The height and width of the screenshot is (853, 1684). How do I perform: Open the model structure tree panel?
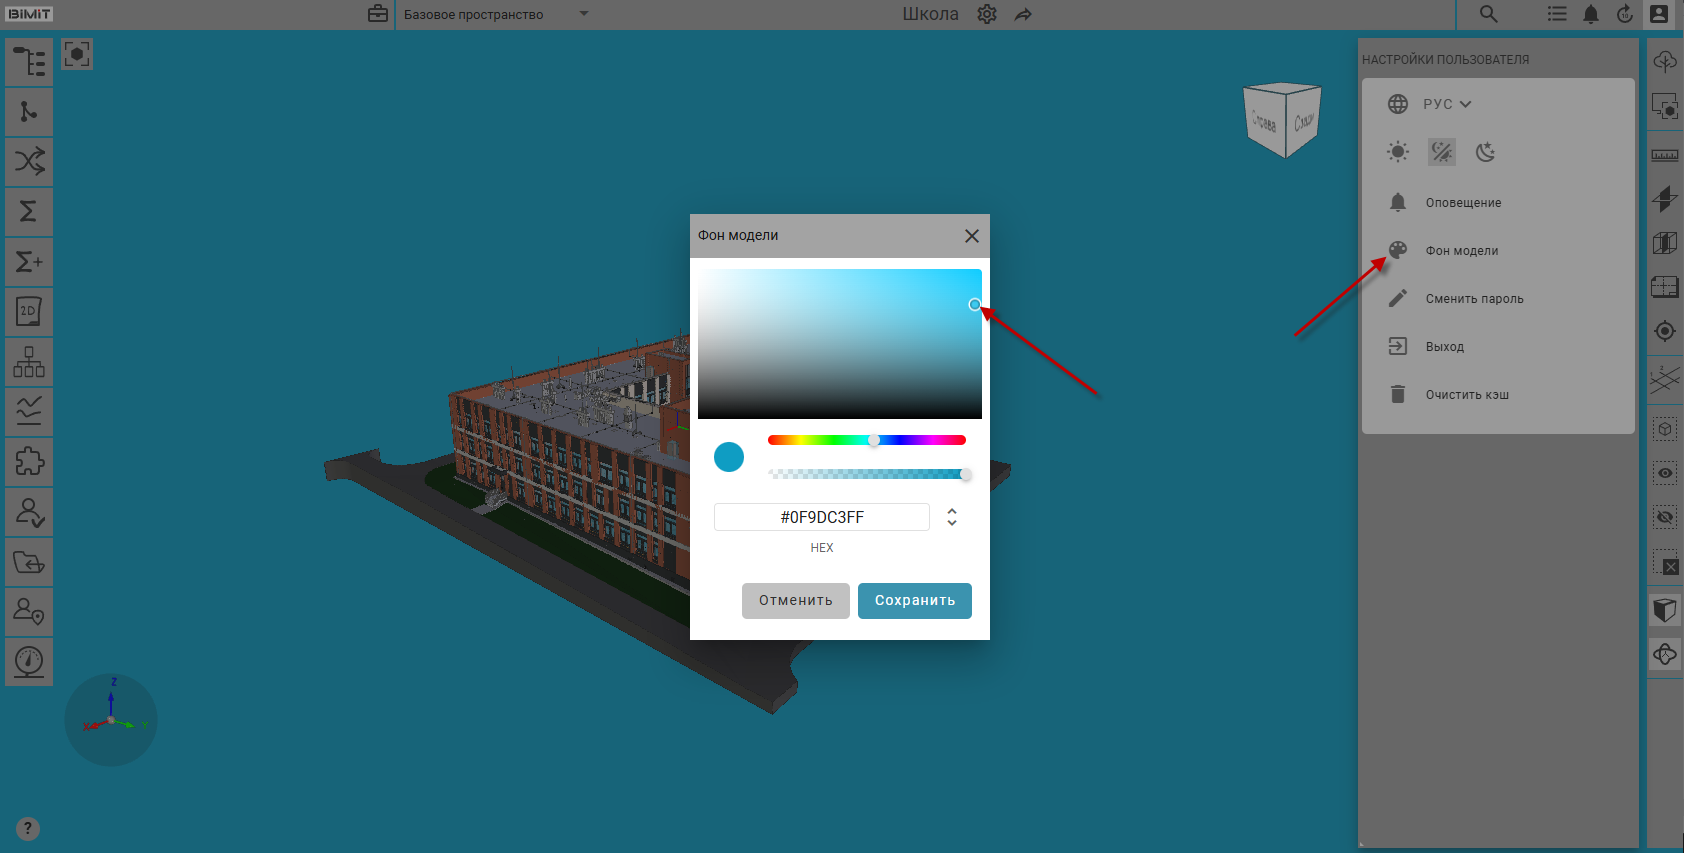tap(29, 62)
